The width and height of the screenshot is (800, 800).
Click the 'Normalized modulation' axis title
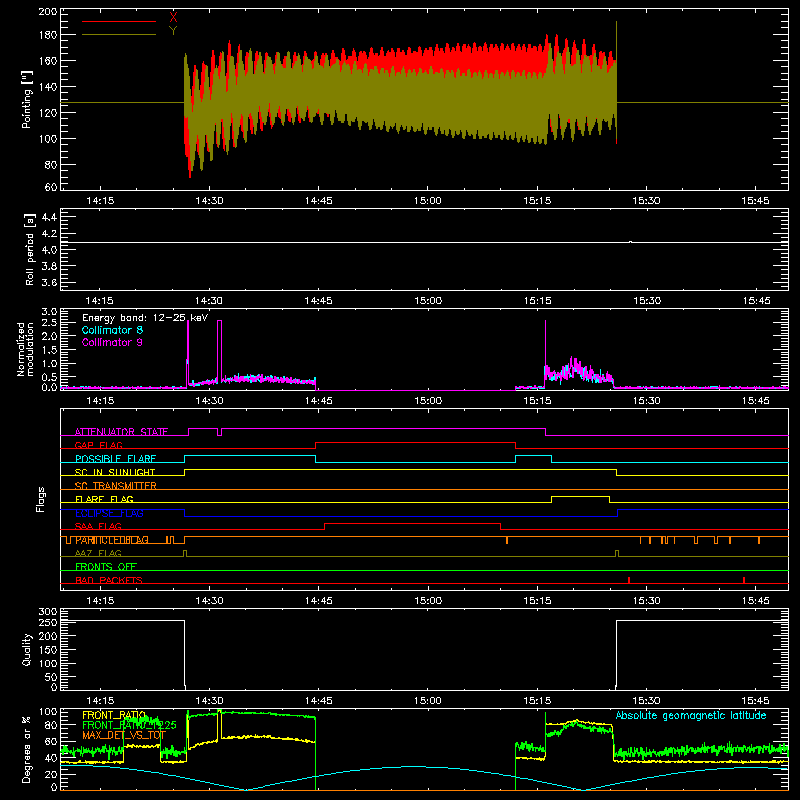(x=25, y=349)
